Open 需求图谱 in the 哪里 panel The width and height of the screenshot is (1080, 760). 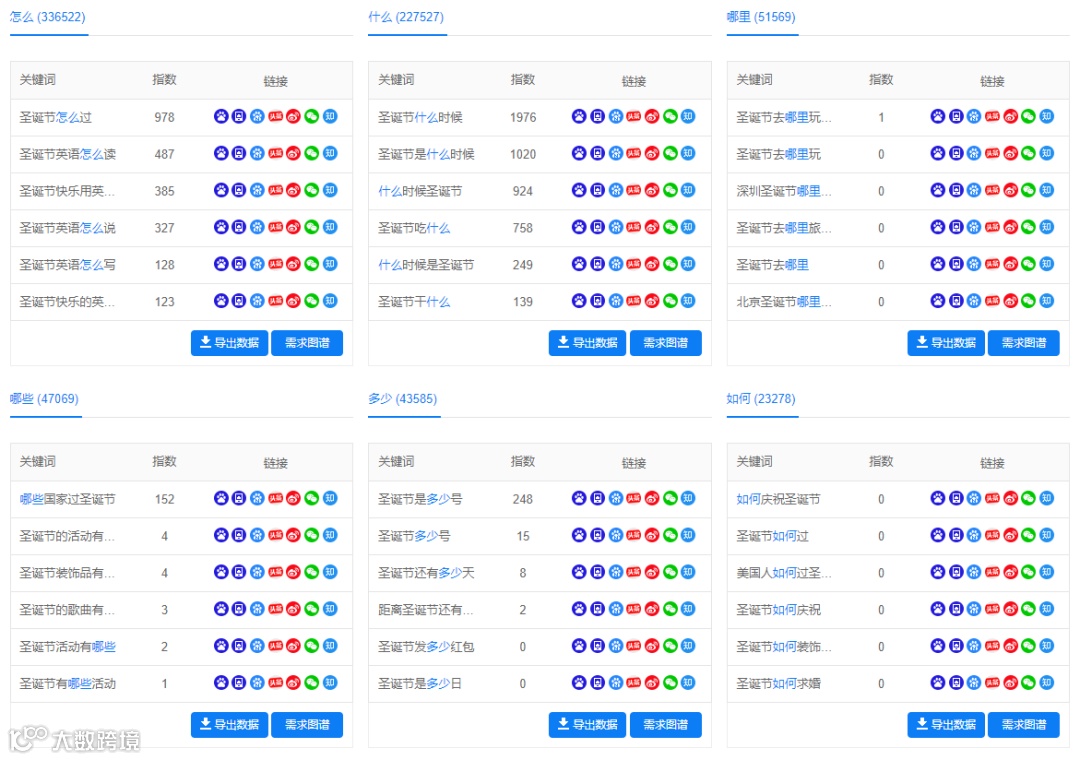click(1024, 342)
